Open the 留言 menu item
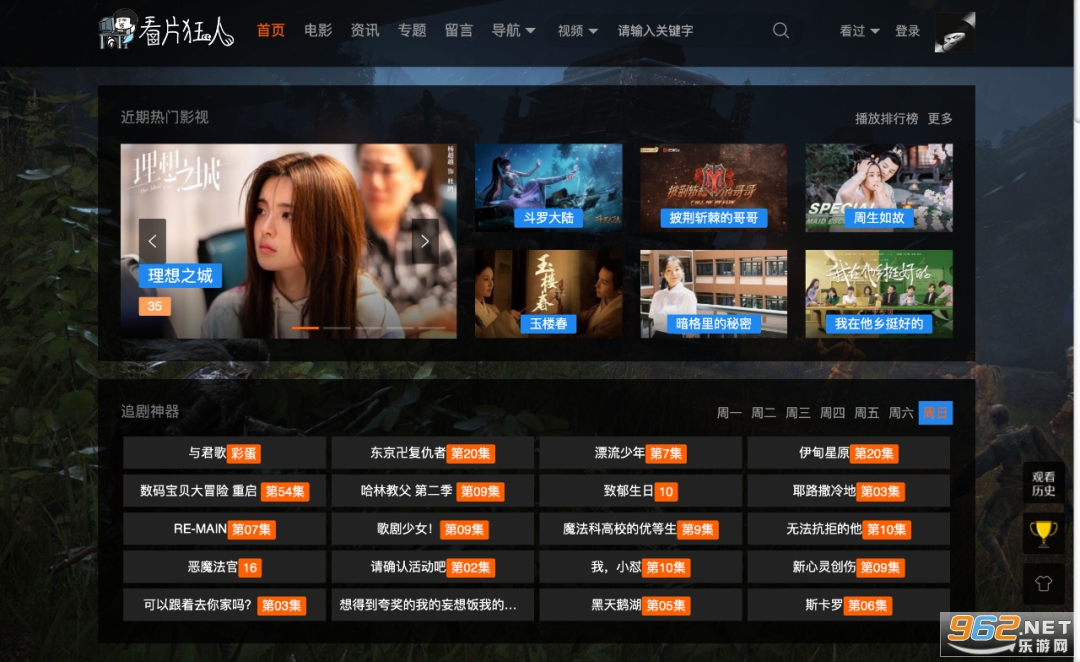The image size is (1080, 662). (x=458, y=30)
